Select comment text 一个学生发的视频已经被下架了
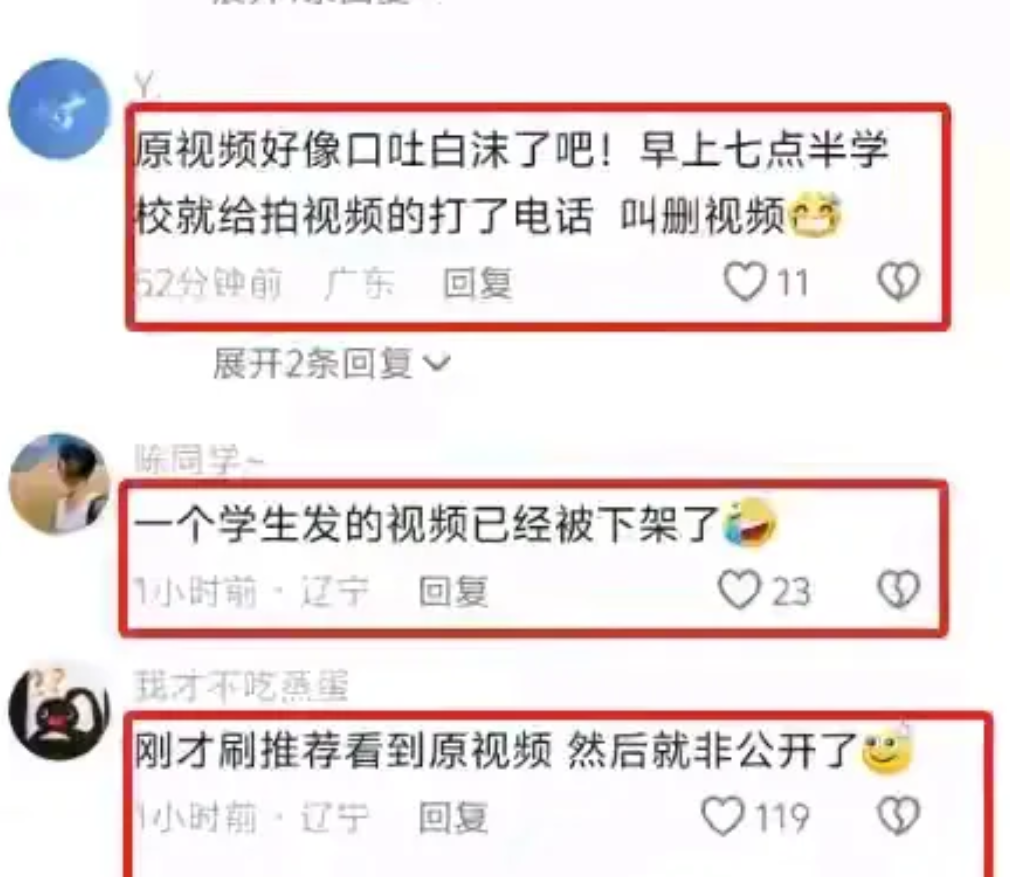 pos(427,524)
